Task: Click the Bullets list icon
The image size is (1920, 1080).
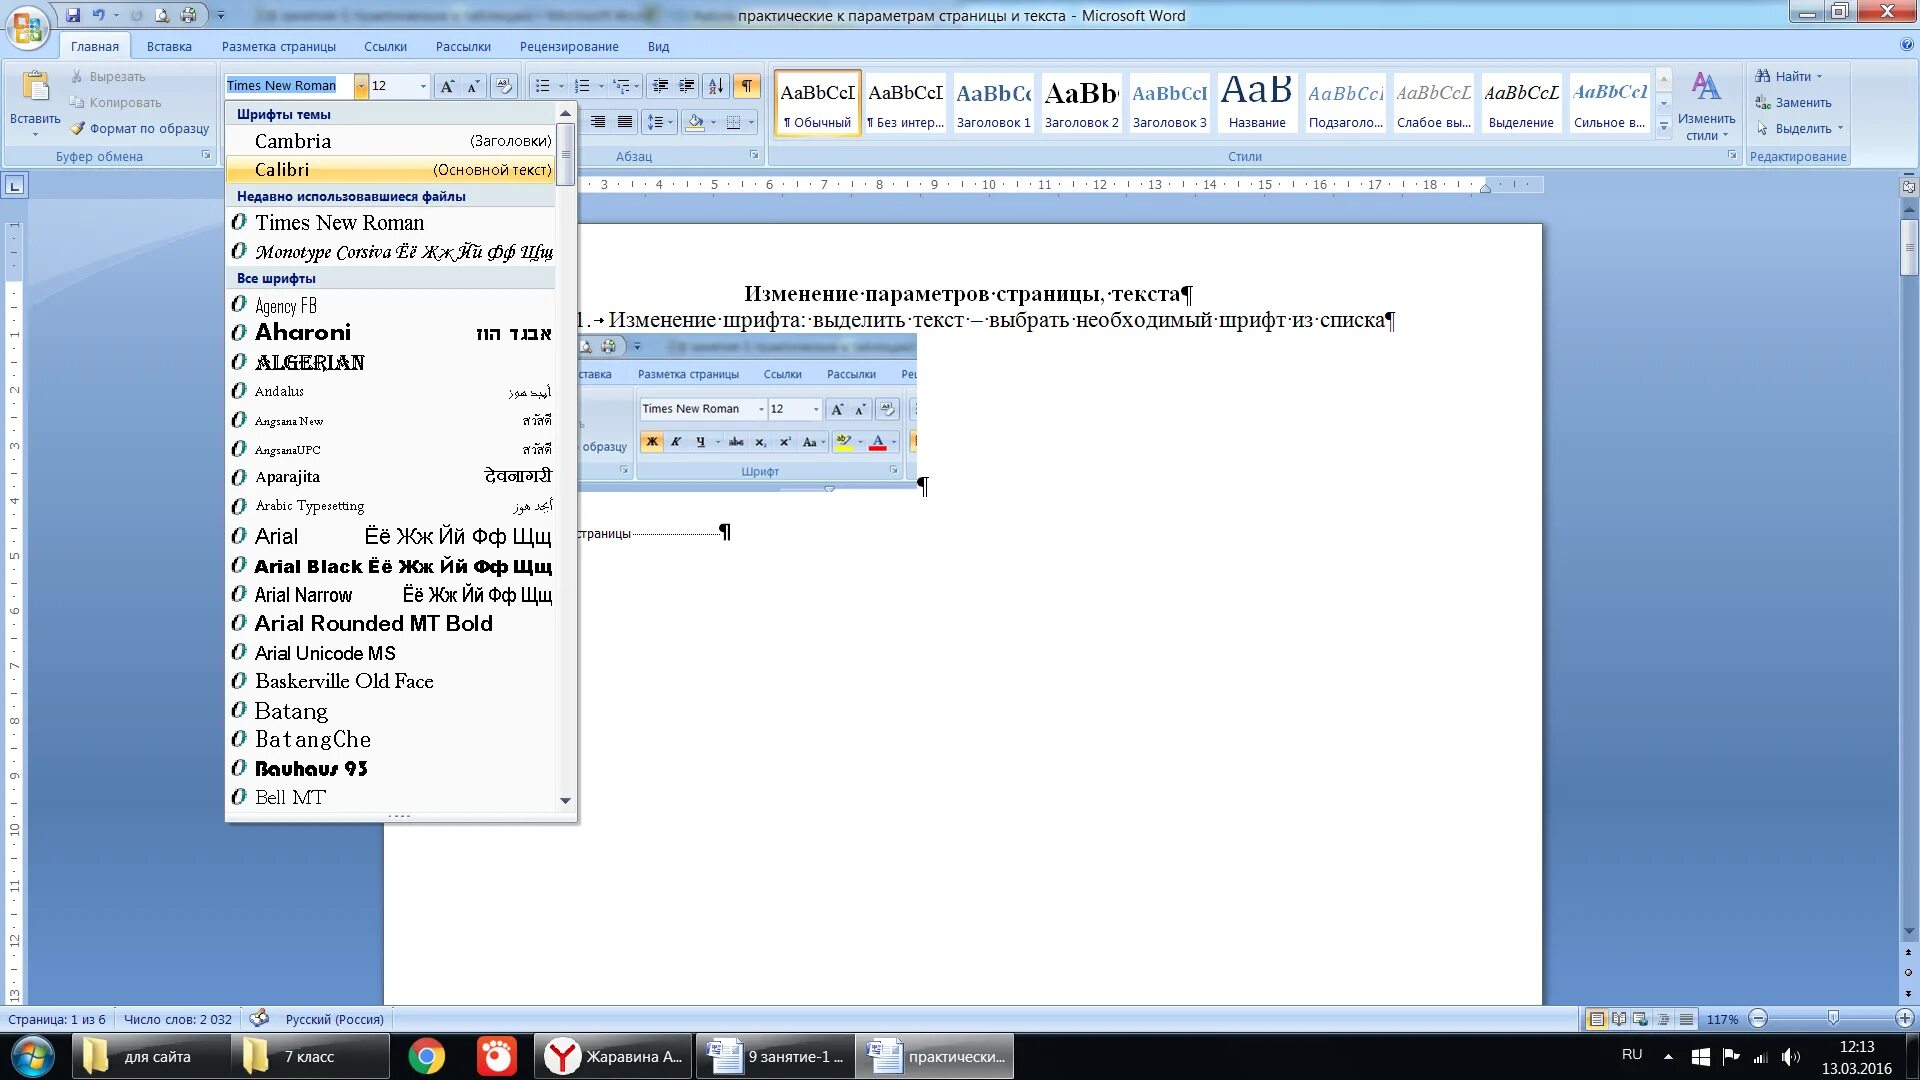Action: tap(542, 86)
